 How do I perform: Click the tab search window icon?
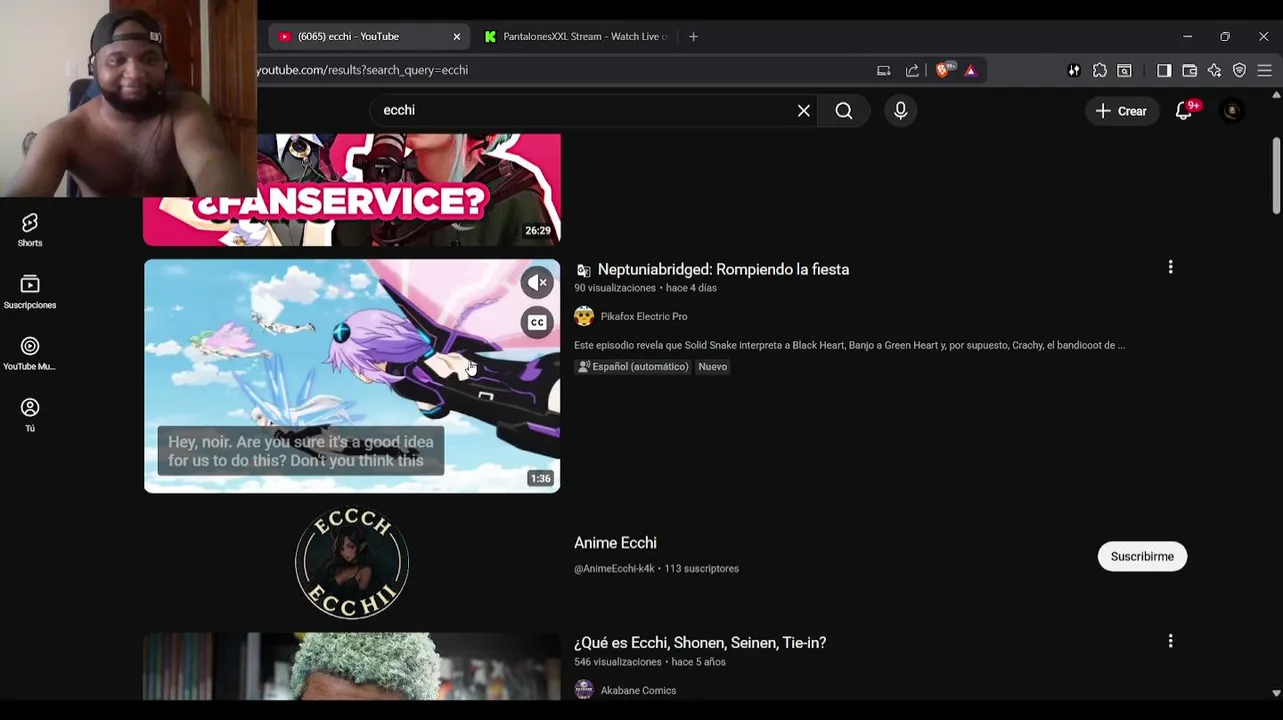(1125, 70)
